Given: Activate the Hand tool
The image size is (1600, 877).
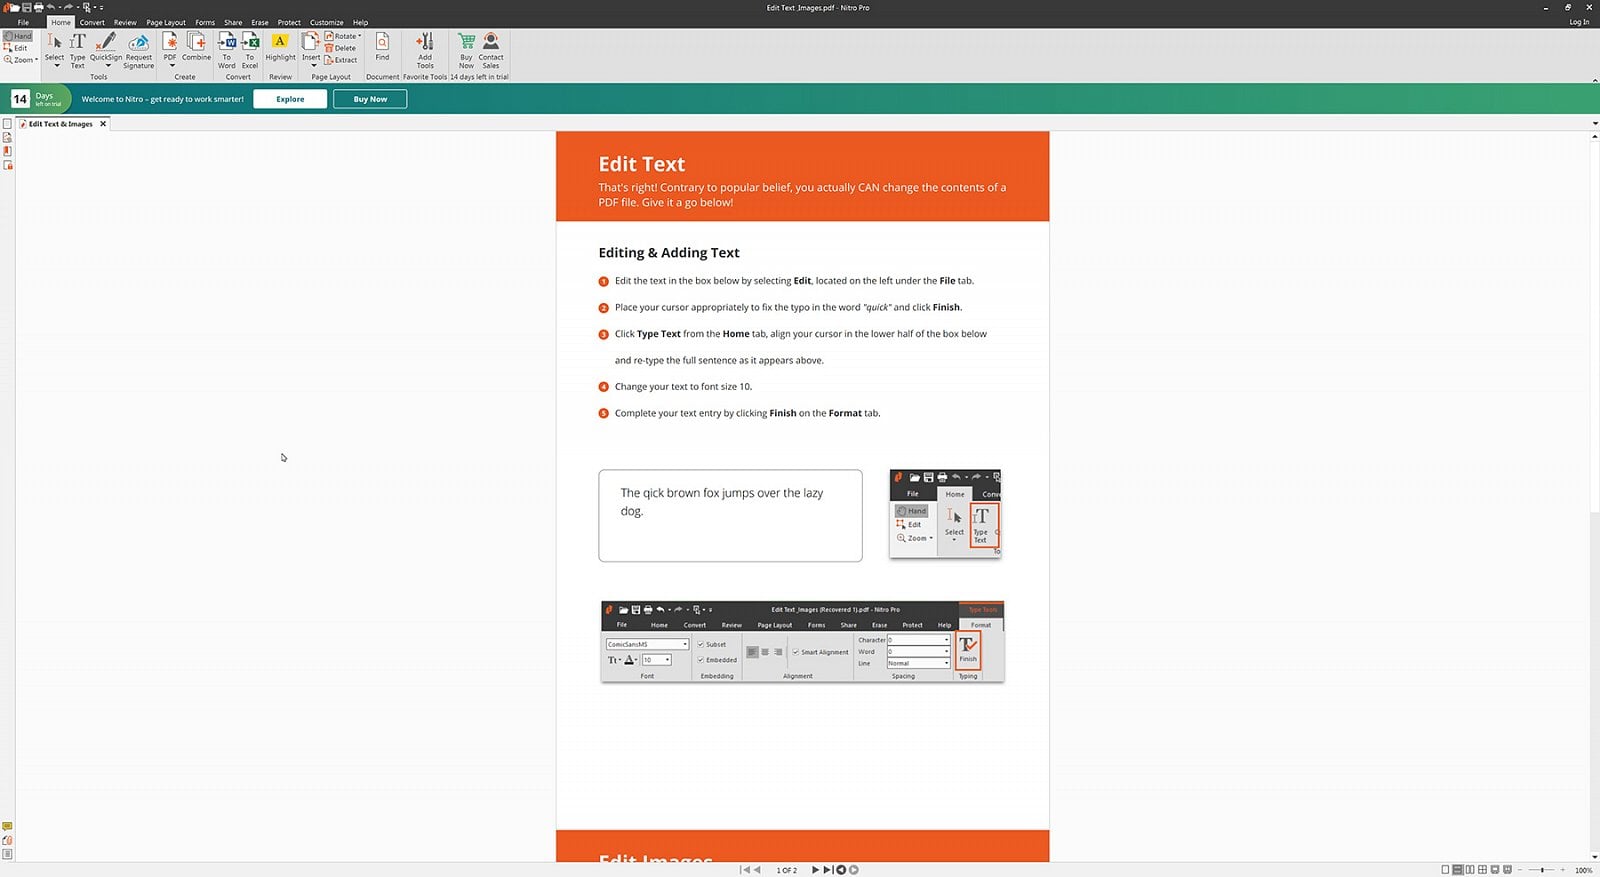Looking at the screenshot, I should click(x=17, y=36).
